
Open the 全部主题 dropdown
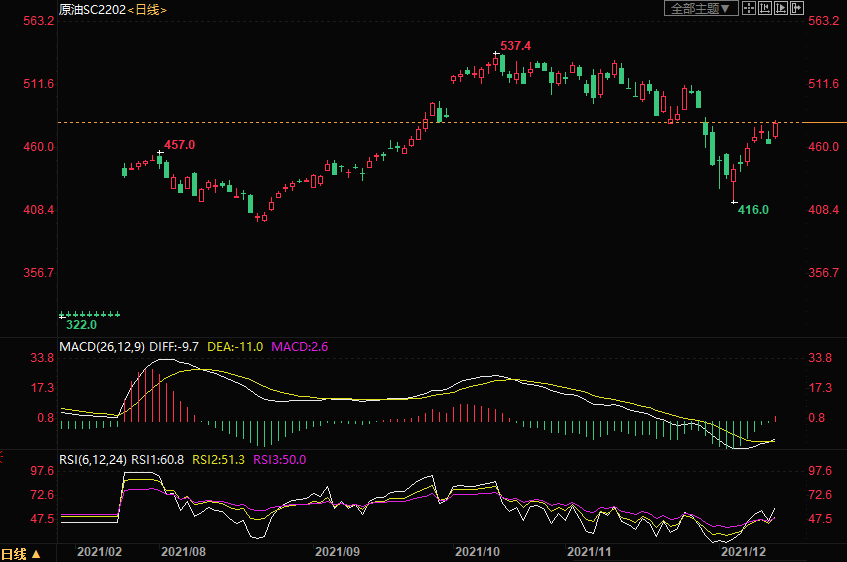[x=701, y=8]
